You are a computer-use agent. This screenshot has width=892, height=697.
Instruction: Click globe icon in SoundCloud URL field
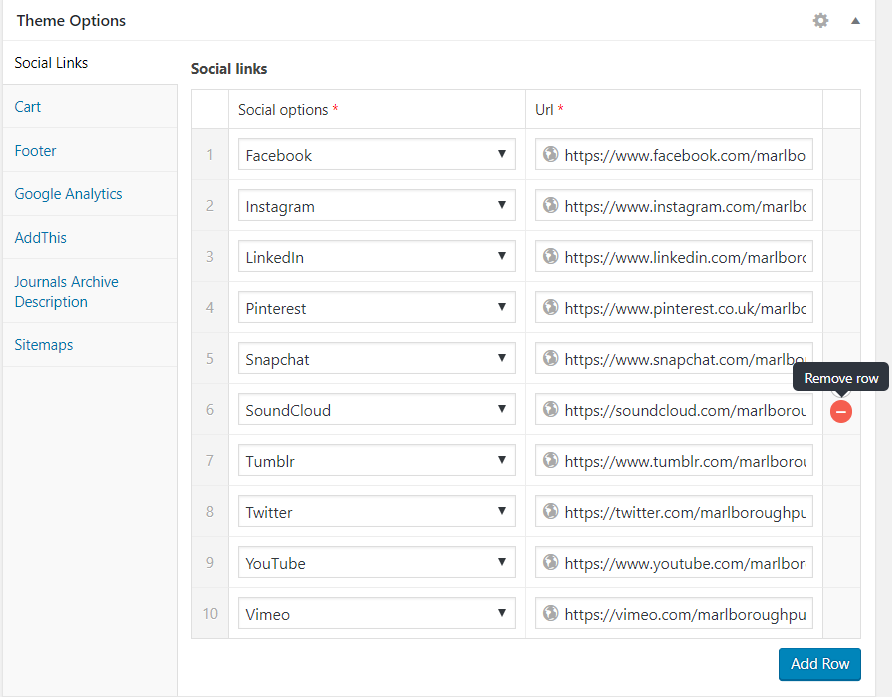tap(550, 409)
